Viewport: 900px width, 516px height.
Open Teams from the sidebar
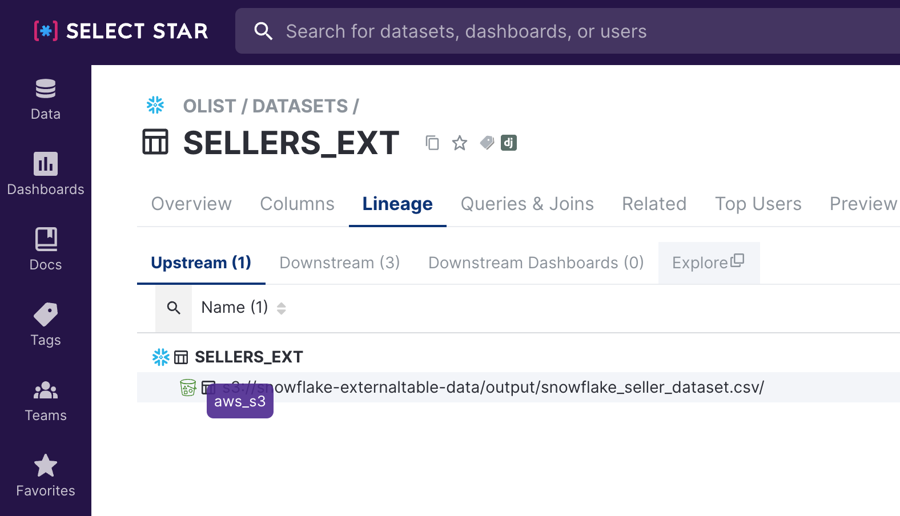click(x=45, y=400)
